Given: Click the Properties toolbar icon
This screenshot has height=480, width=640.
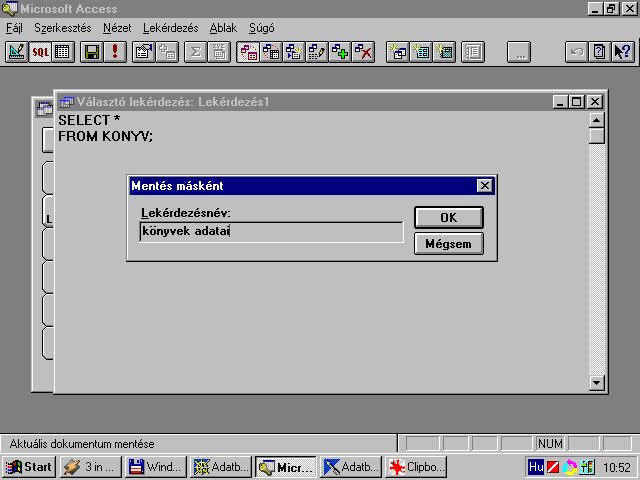Looking at the screenshot, I should point(144,52).
